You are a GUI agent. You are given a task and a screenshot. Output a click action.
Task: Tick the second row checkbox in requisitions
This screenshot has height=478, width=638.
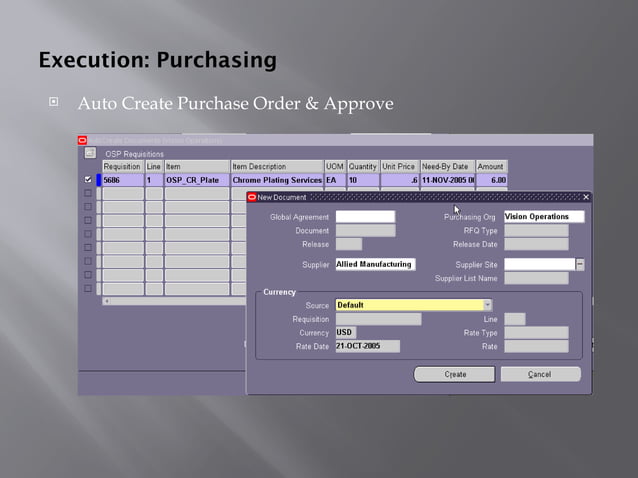point(88,194)
